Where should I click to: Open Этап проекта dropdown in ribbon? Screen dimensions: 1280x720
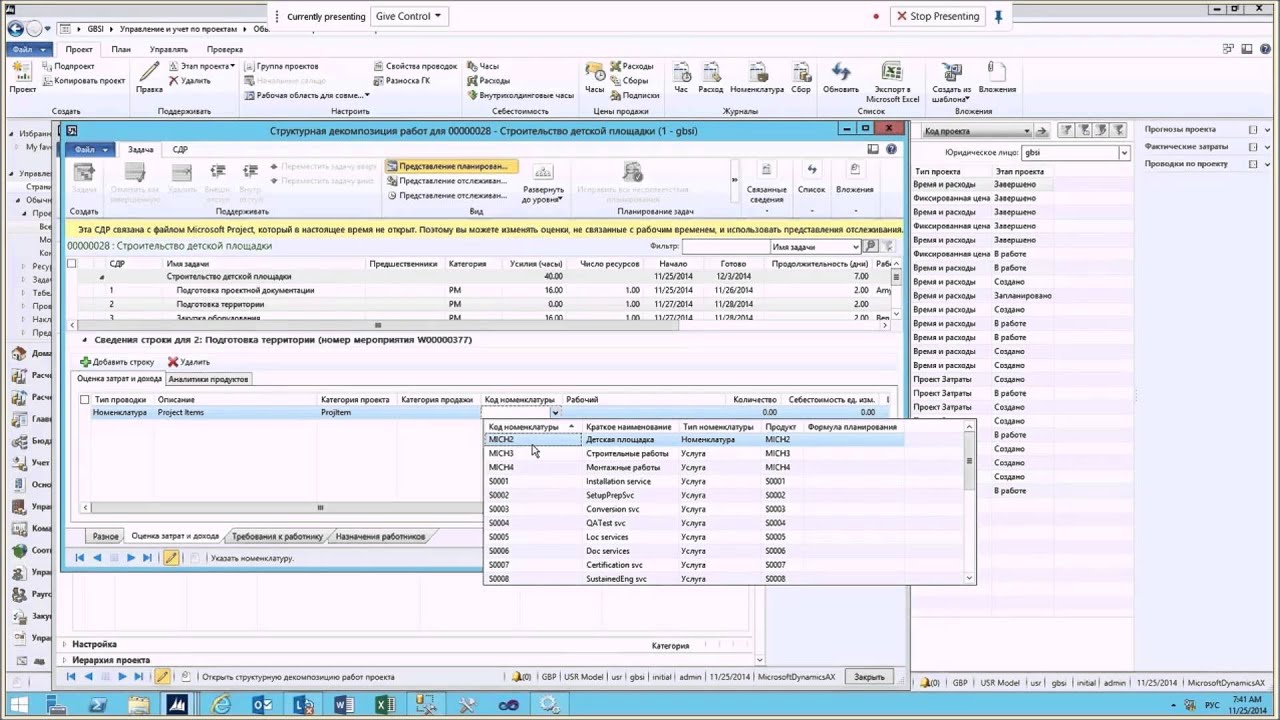[201, 66]
